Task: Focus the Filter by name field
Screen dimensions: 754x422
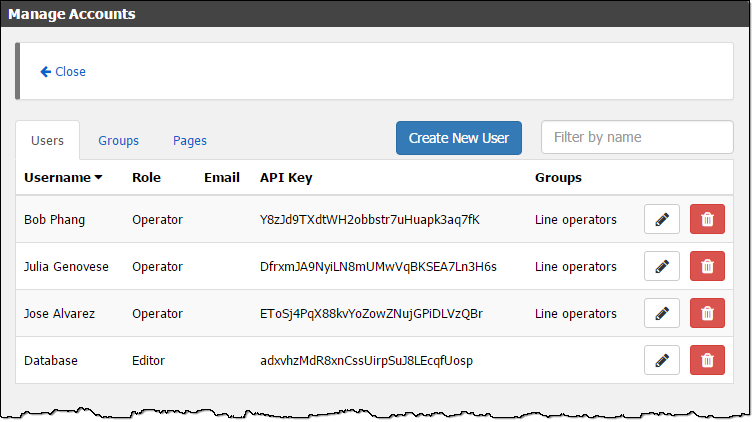Action: point(637,137)
